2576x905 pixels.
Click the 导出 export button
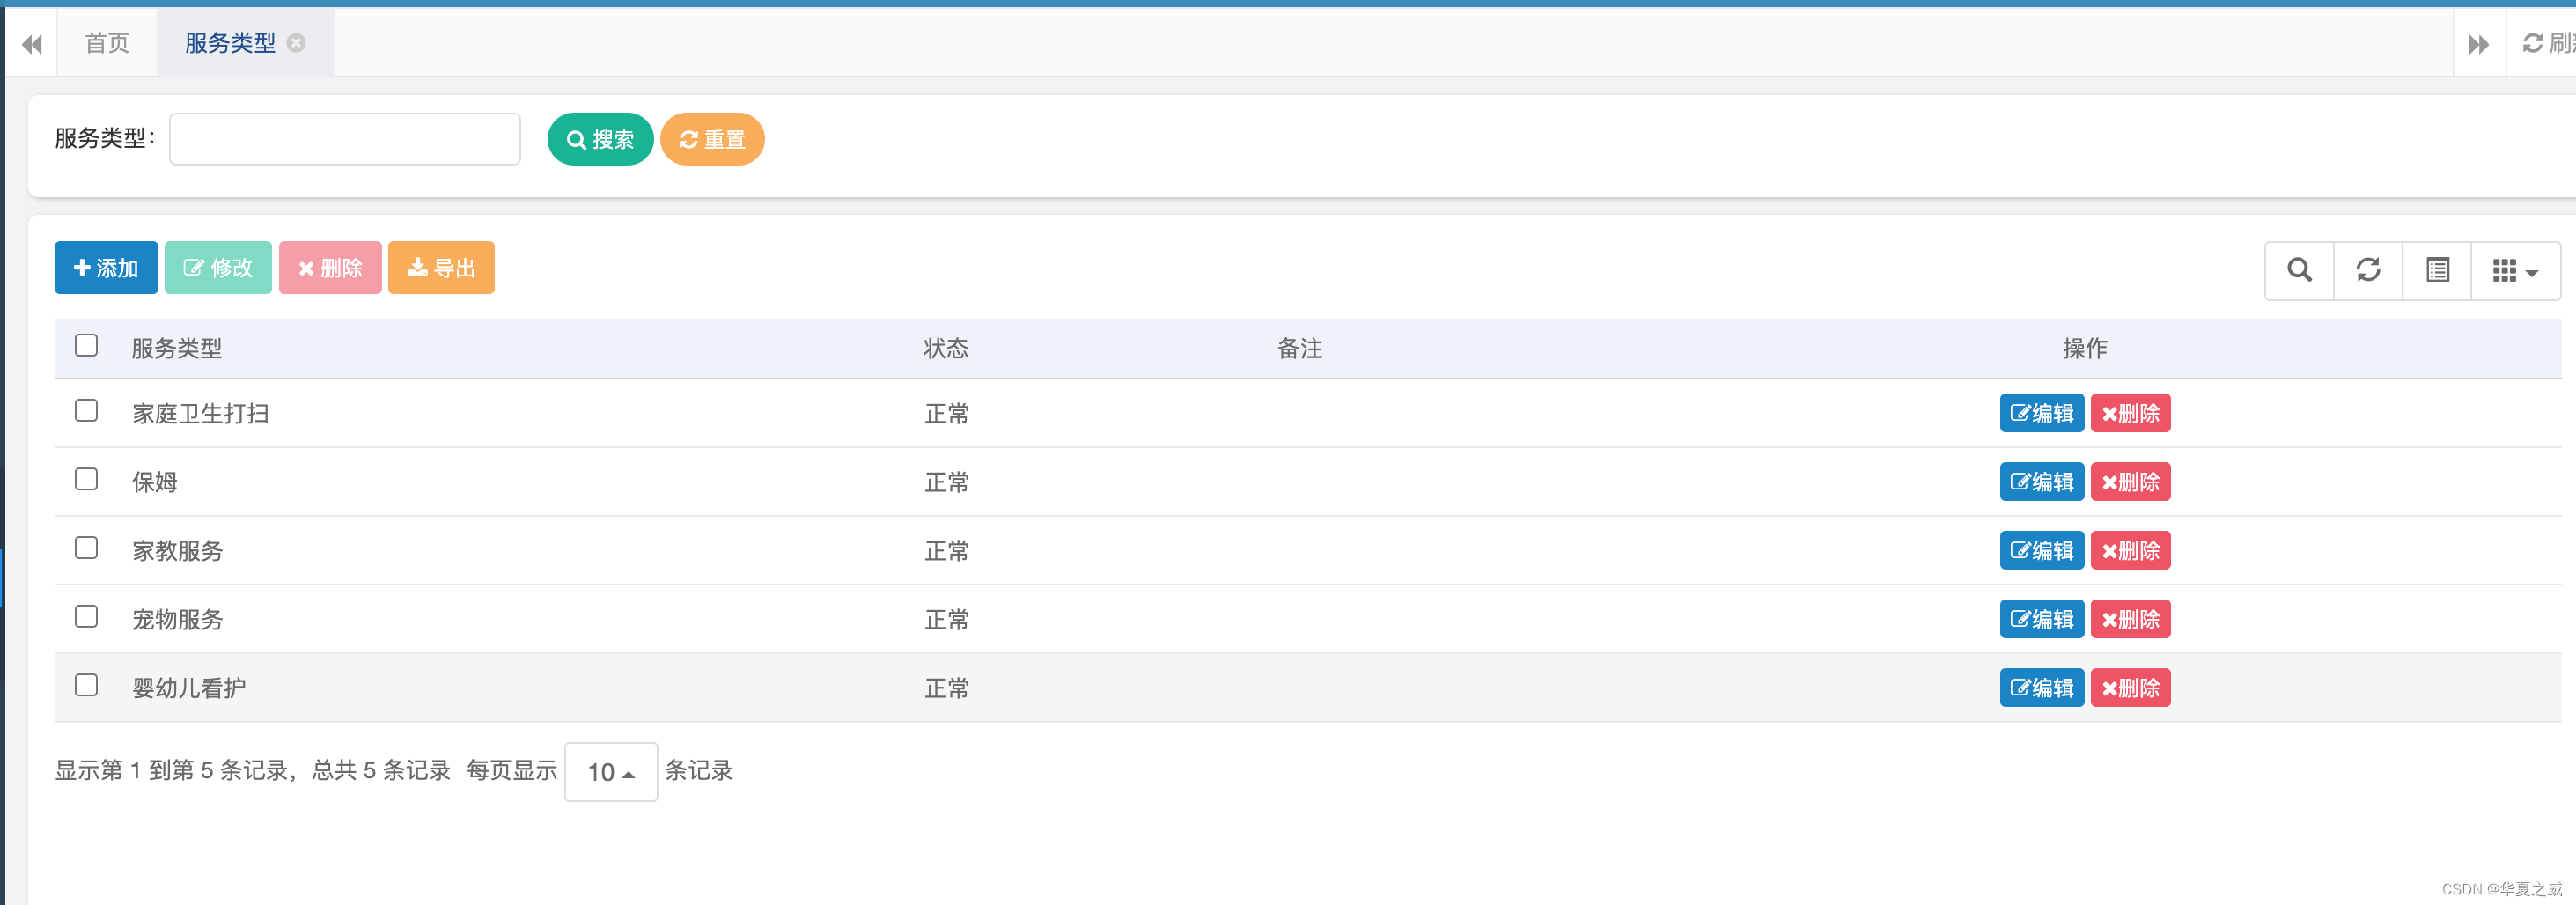point(441,268)
